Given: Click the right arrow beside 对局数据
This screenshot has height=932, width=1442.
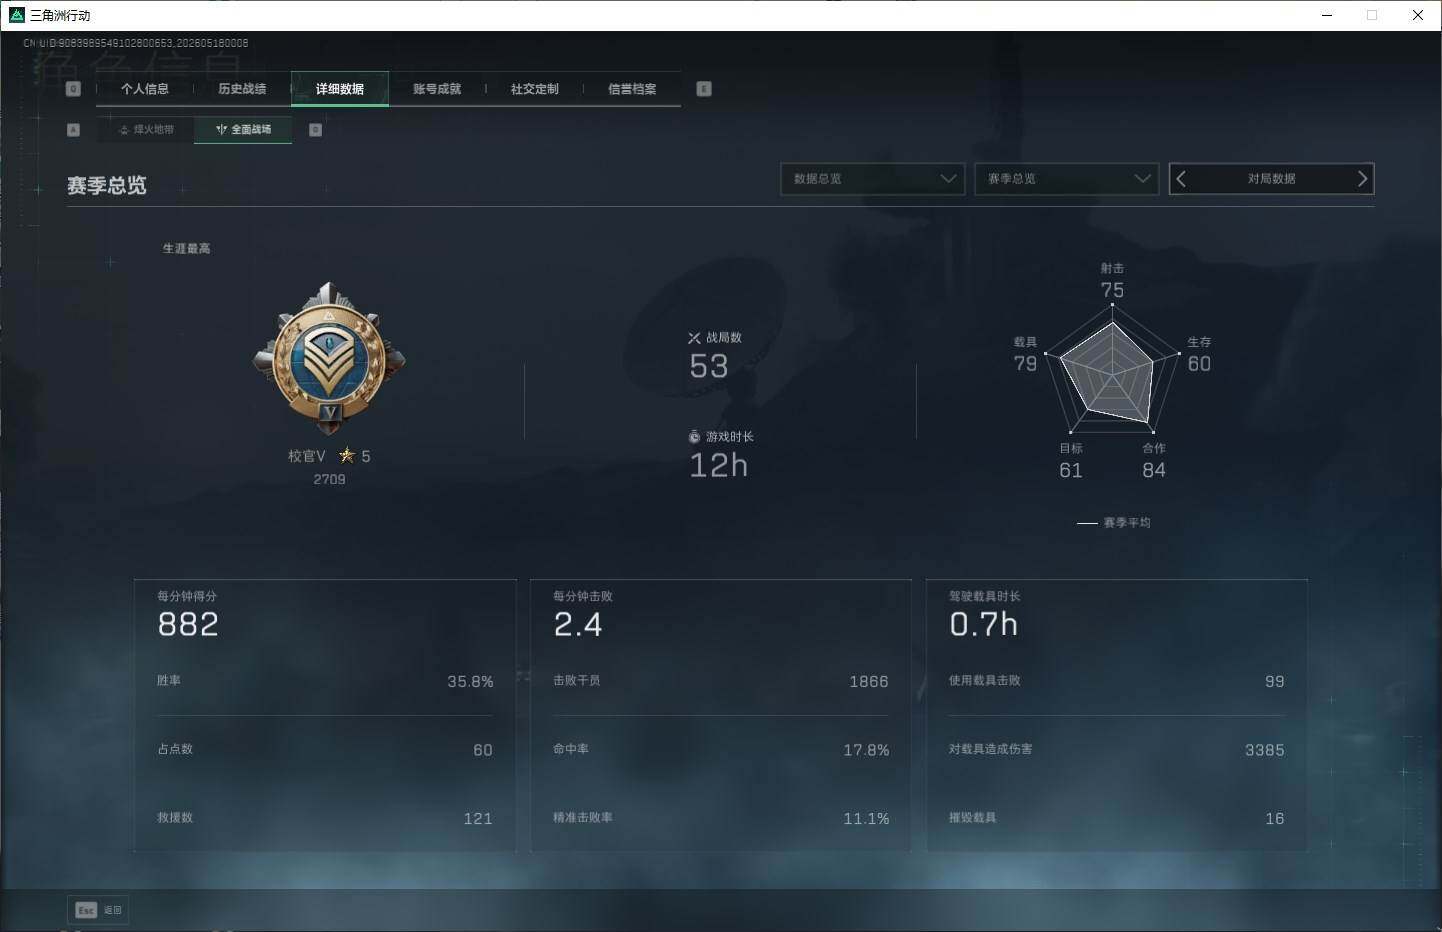Looking at the screenshot, I should pyautogui.click(x=1362, y=179).
